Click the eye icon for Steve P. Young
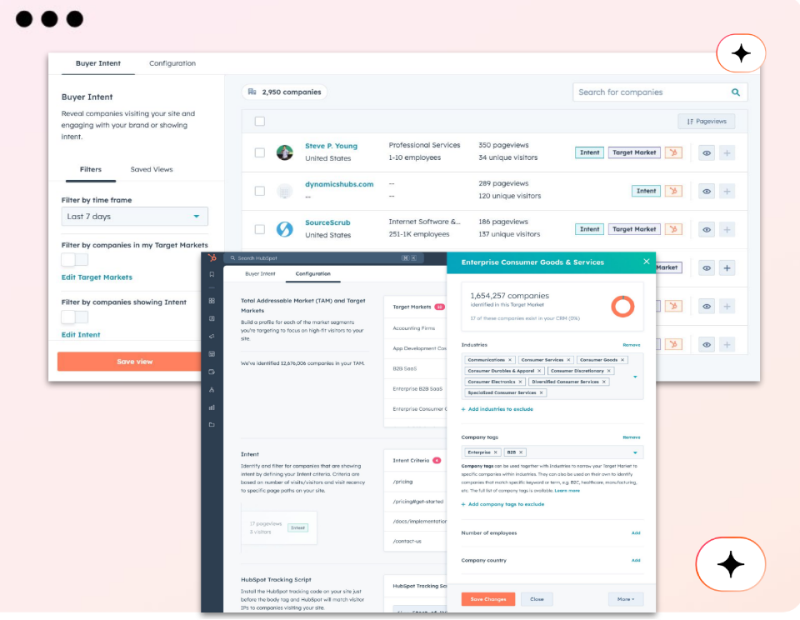This screenshot has width=800, height=620. pos(707,153)
